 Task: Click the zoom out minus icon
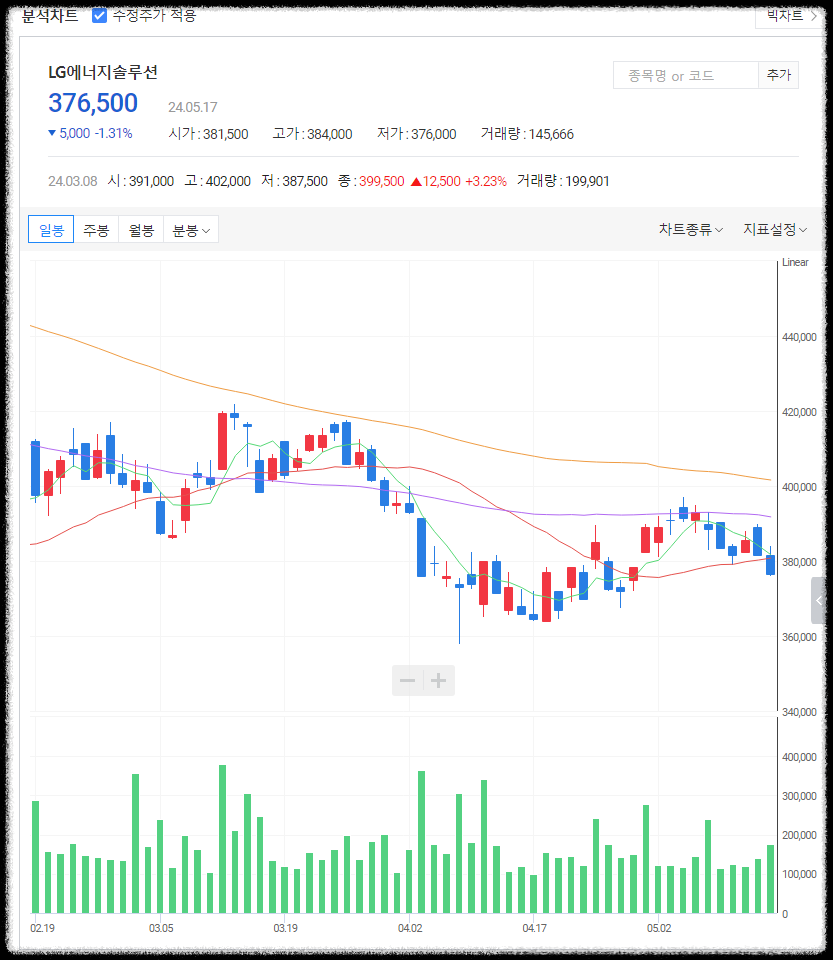click(408, 680)
